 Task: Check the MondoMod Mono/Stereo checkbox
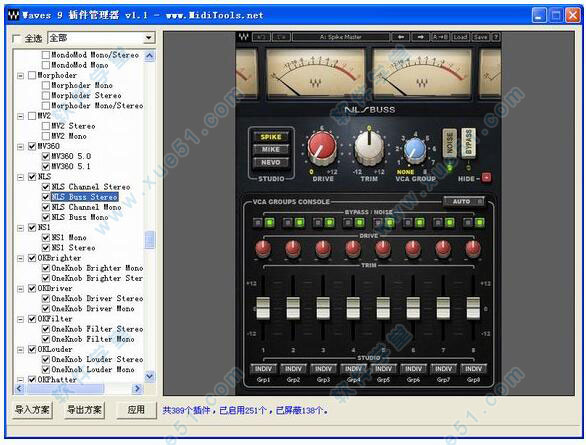pos(46,55)
